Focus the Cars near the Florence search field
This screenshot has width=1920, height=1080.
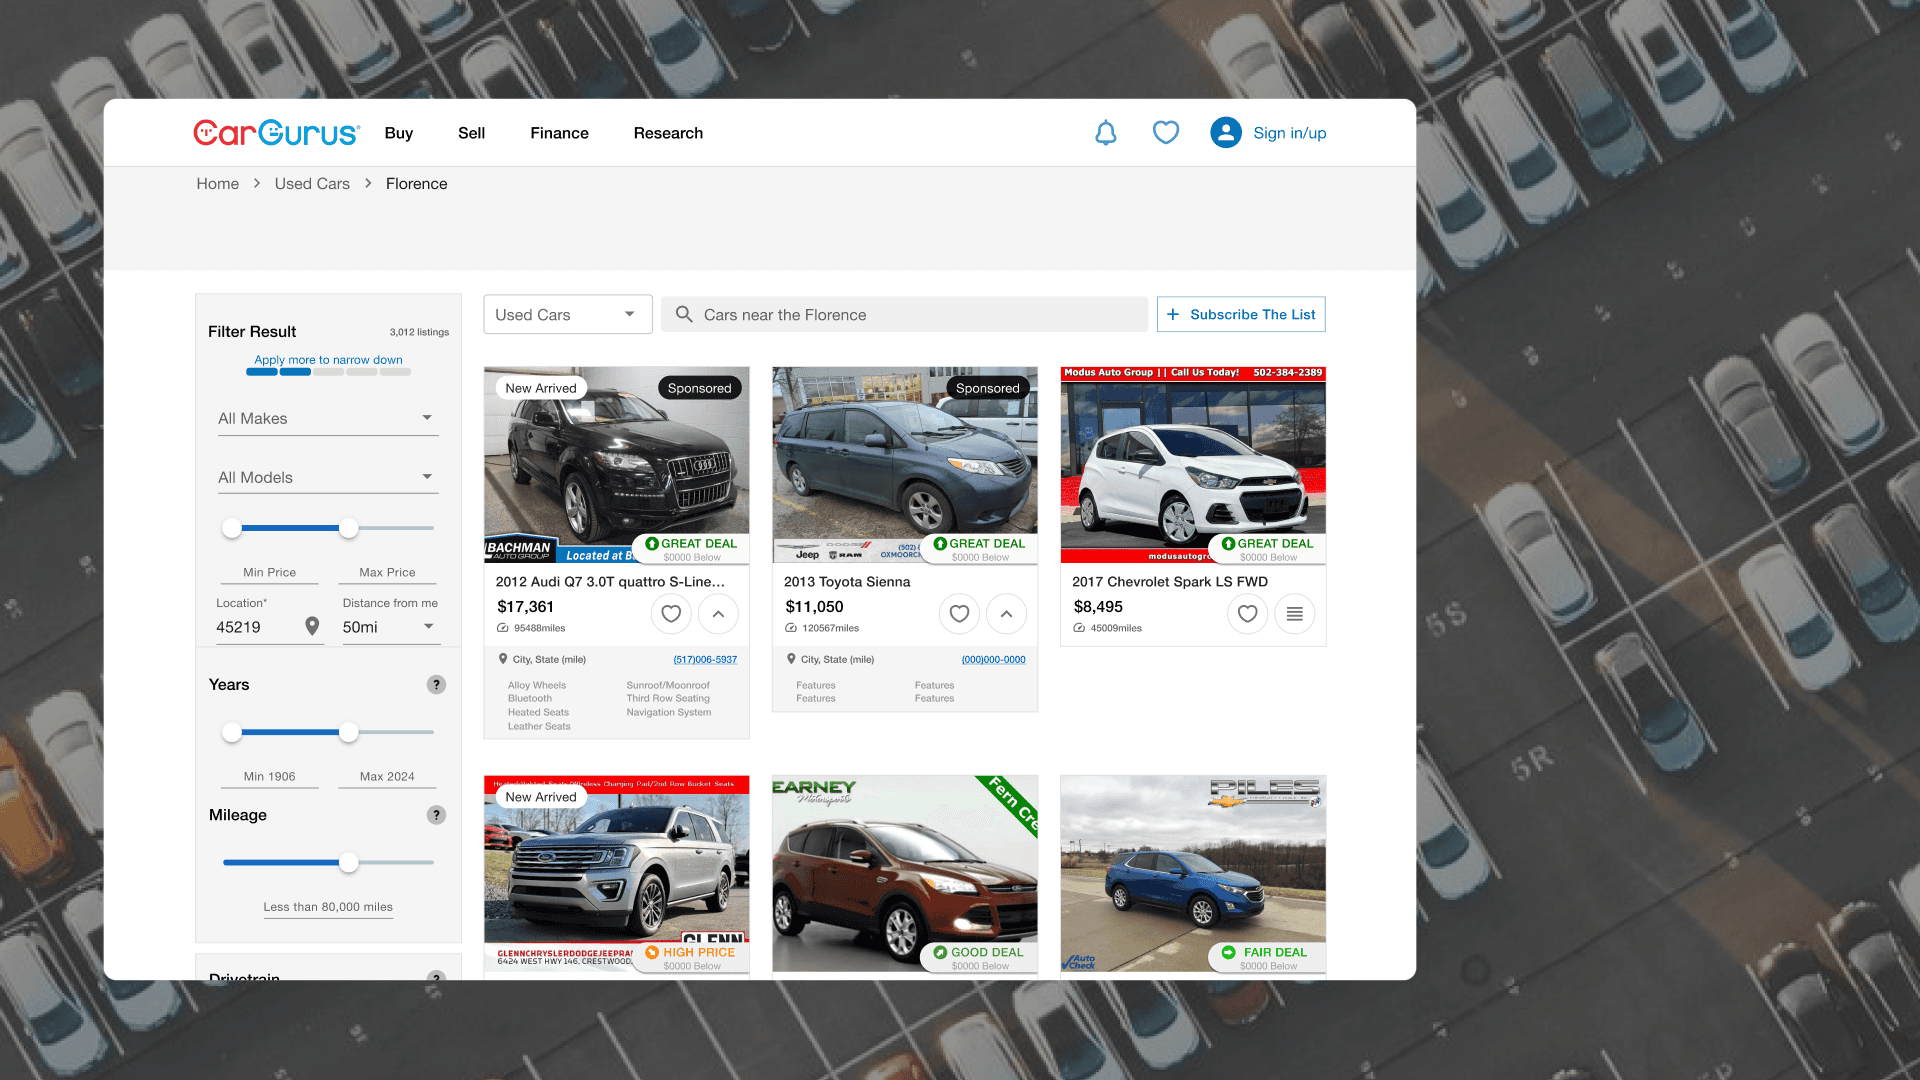(x=905, y=314)
